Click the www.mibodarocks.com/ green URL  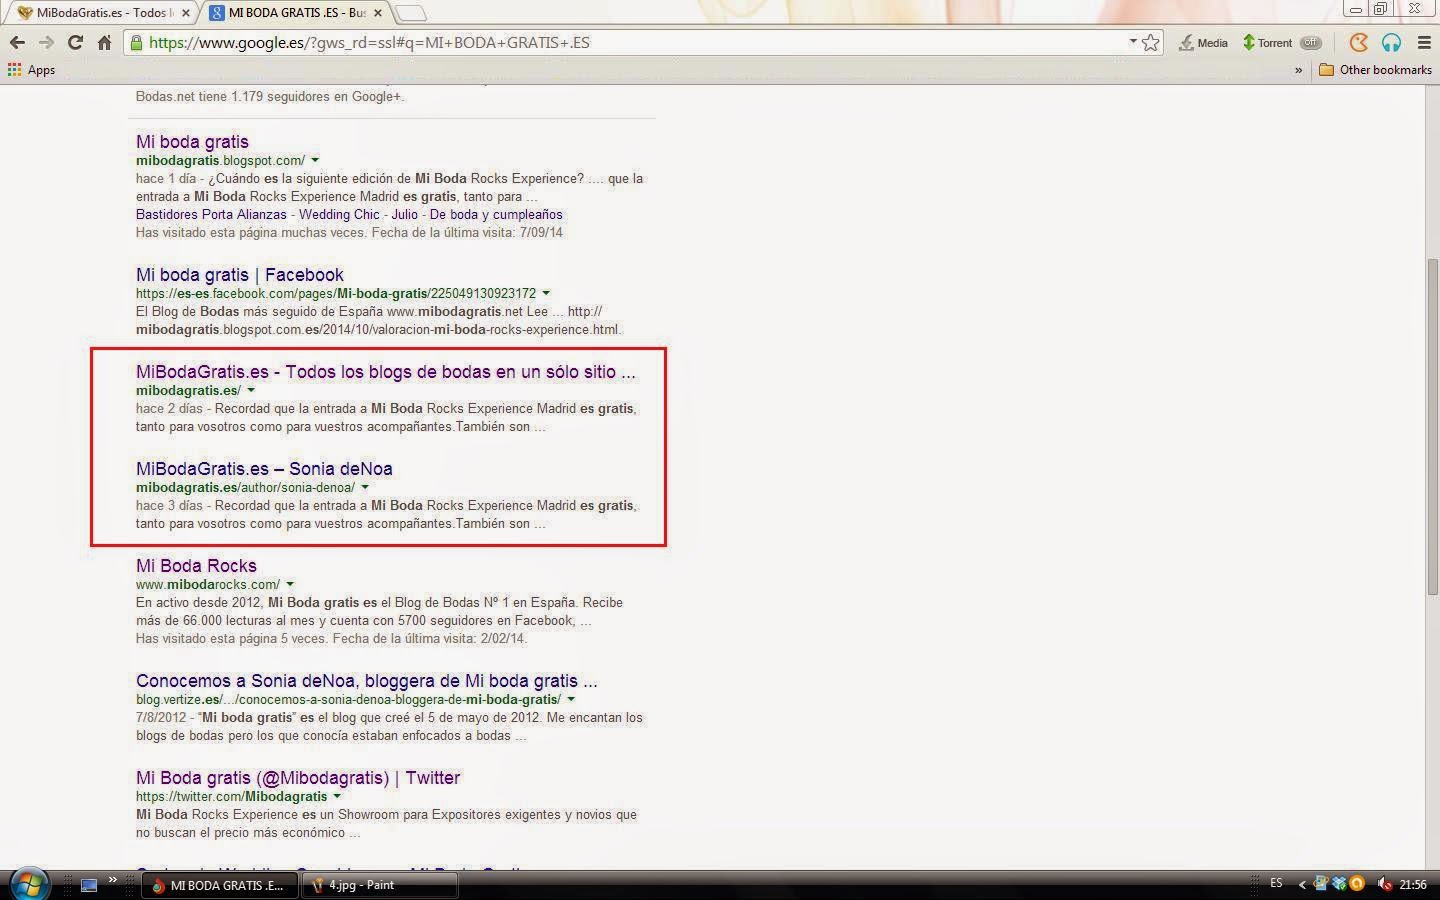tap(208, 585)
